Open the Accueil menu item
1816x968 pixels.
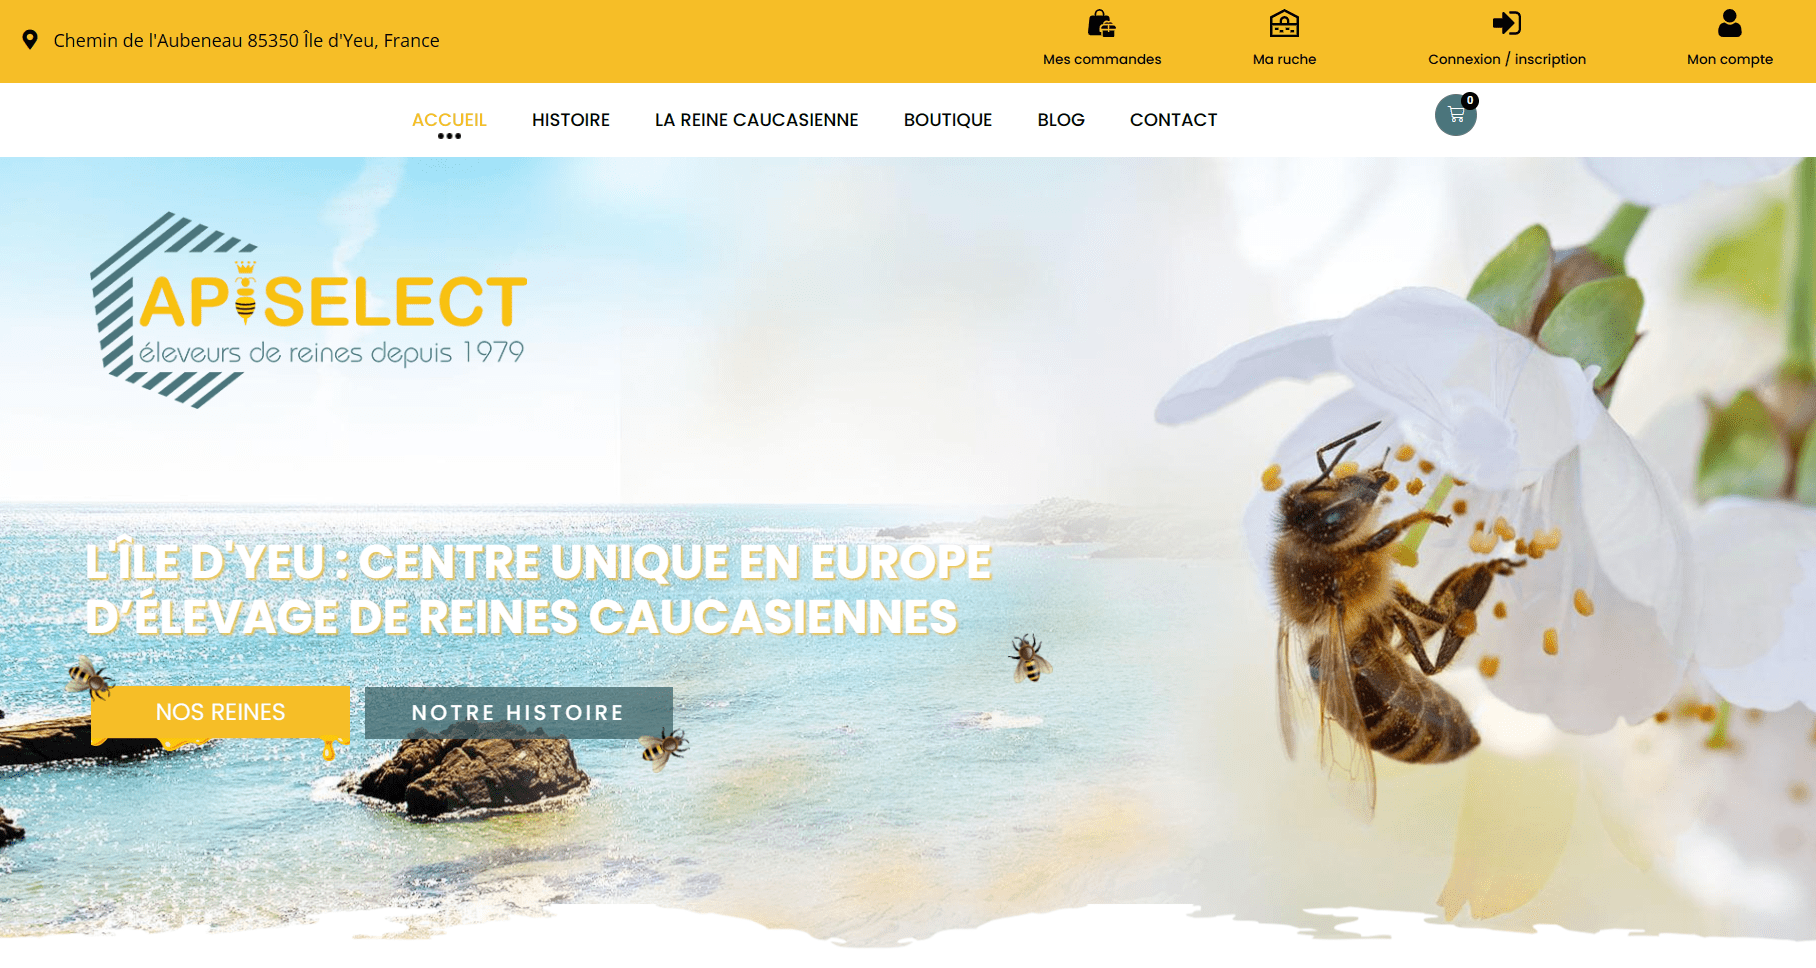449,120
